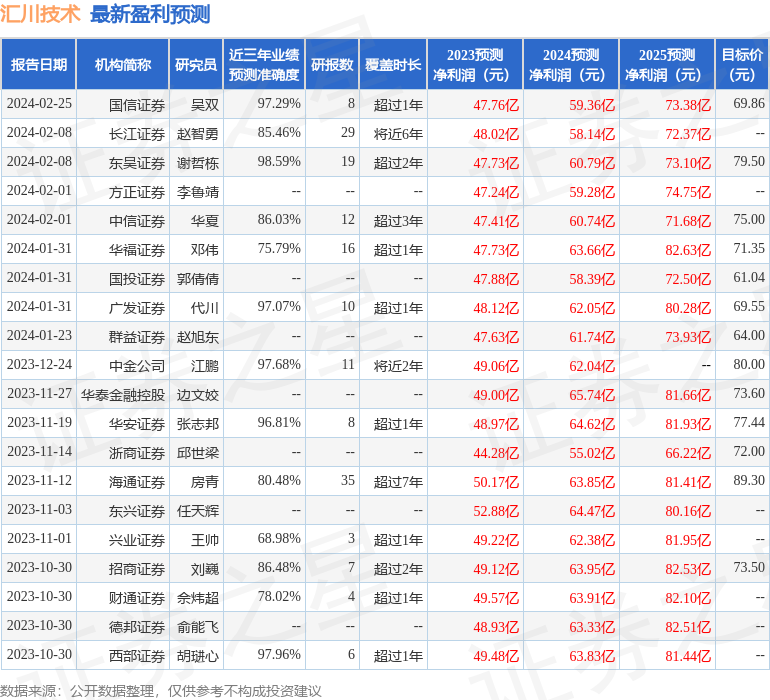Click the 华泰金融控股 institution cell
This screenshot has width=770, height=700.
(123, 394)
